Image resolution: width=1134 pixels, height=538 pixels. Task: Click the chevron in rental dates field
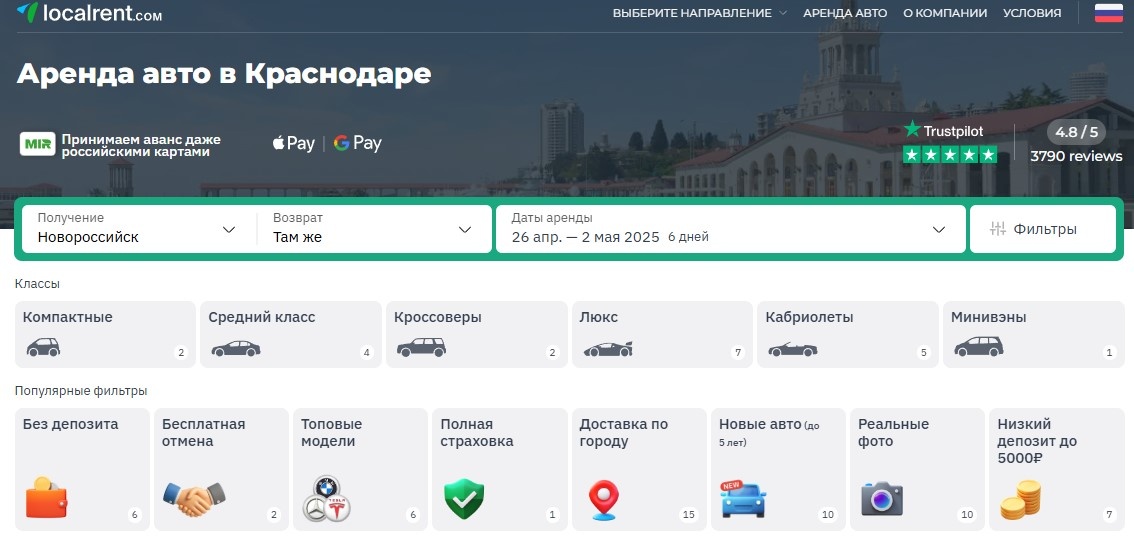pos(939,230)
